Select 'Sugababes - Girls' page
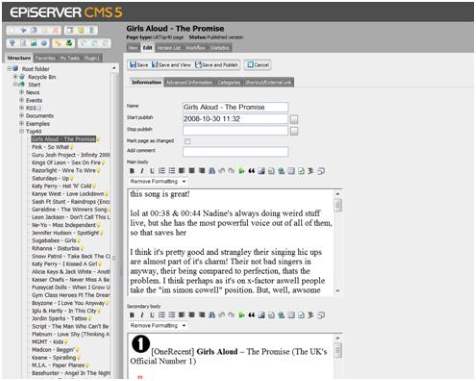The image size is (476, 381). 54,240
